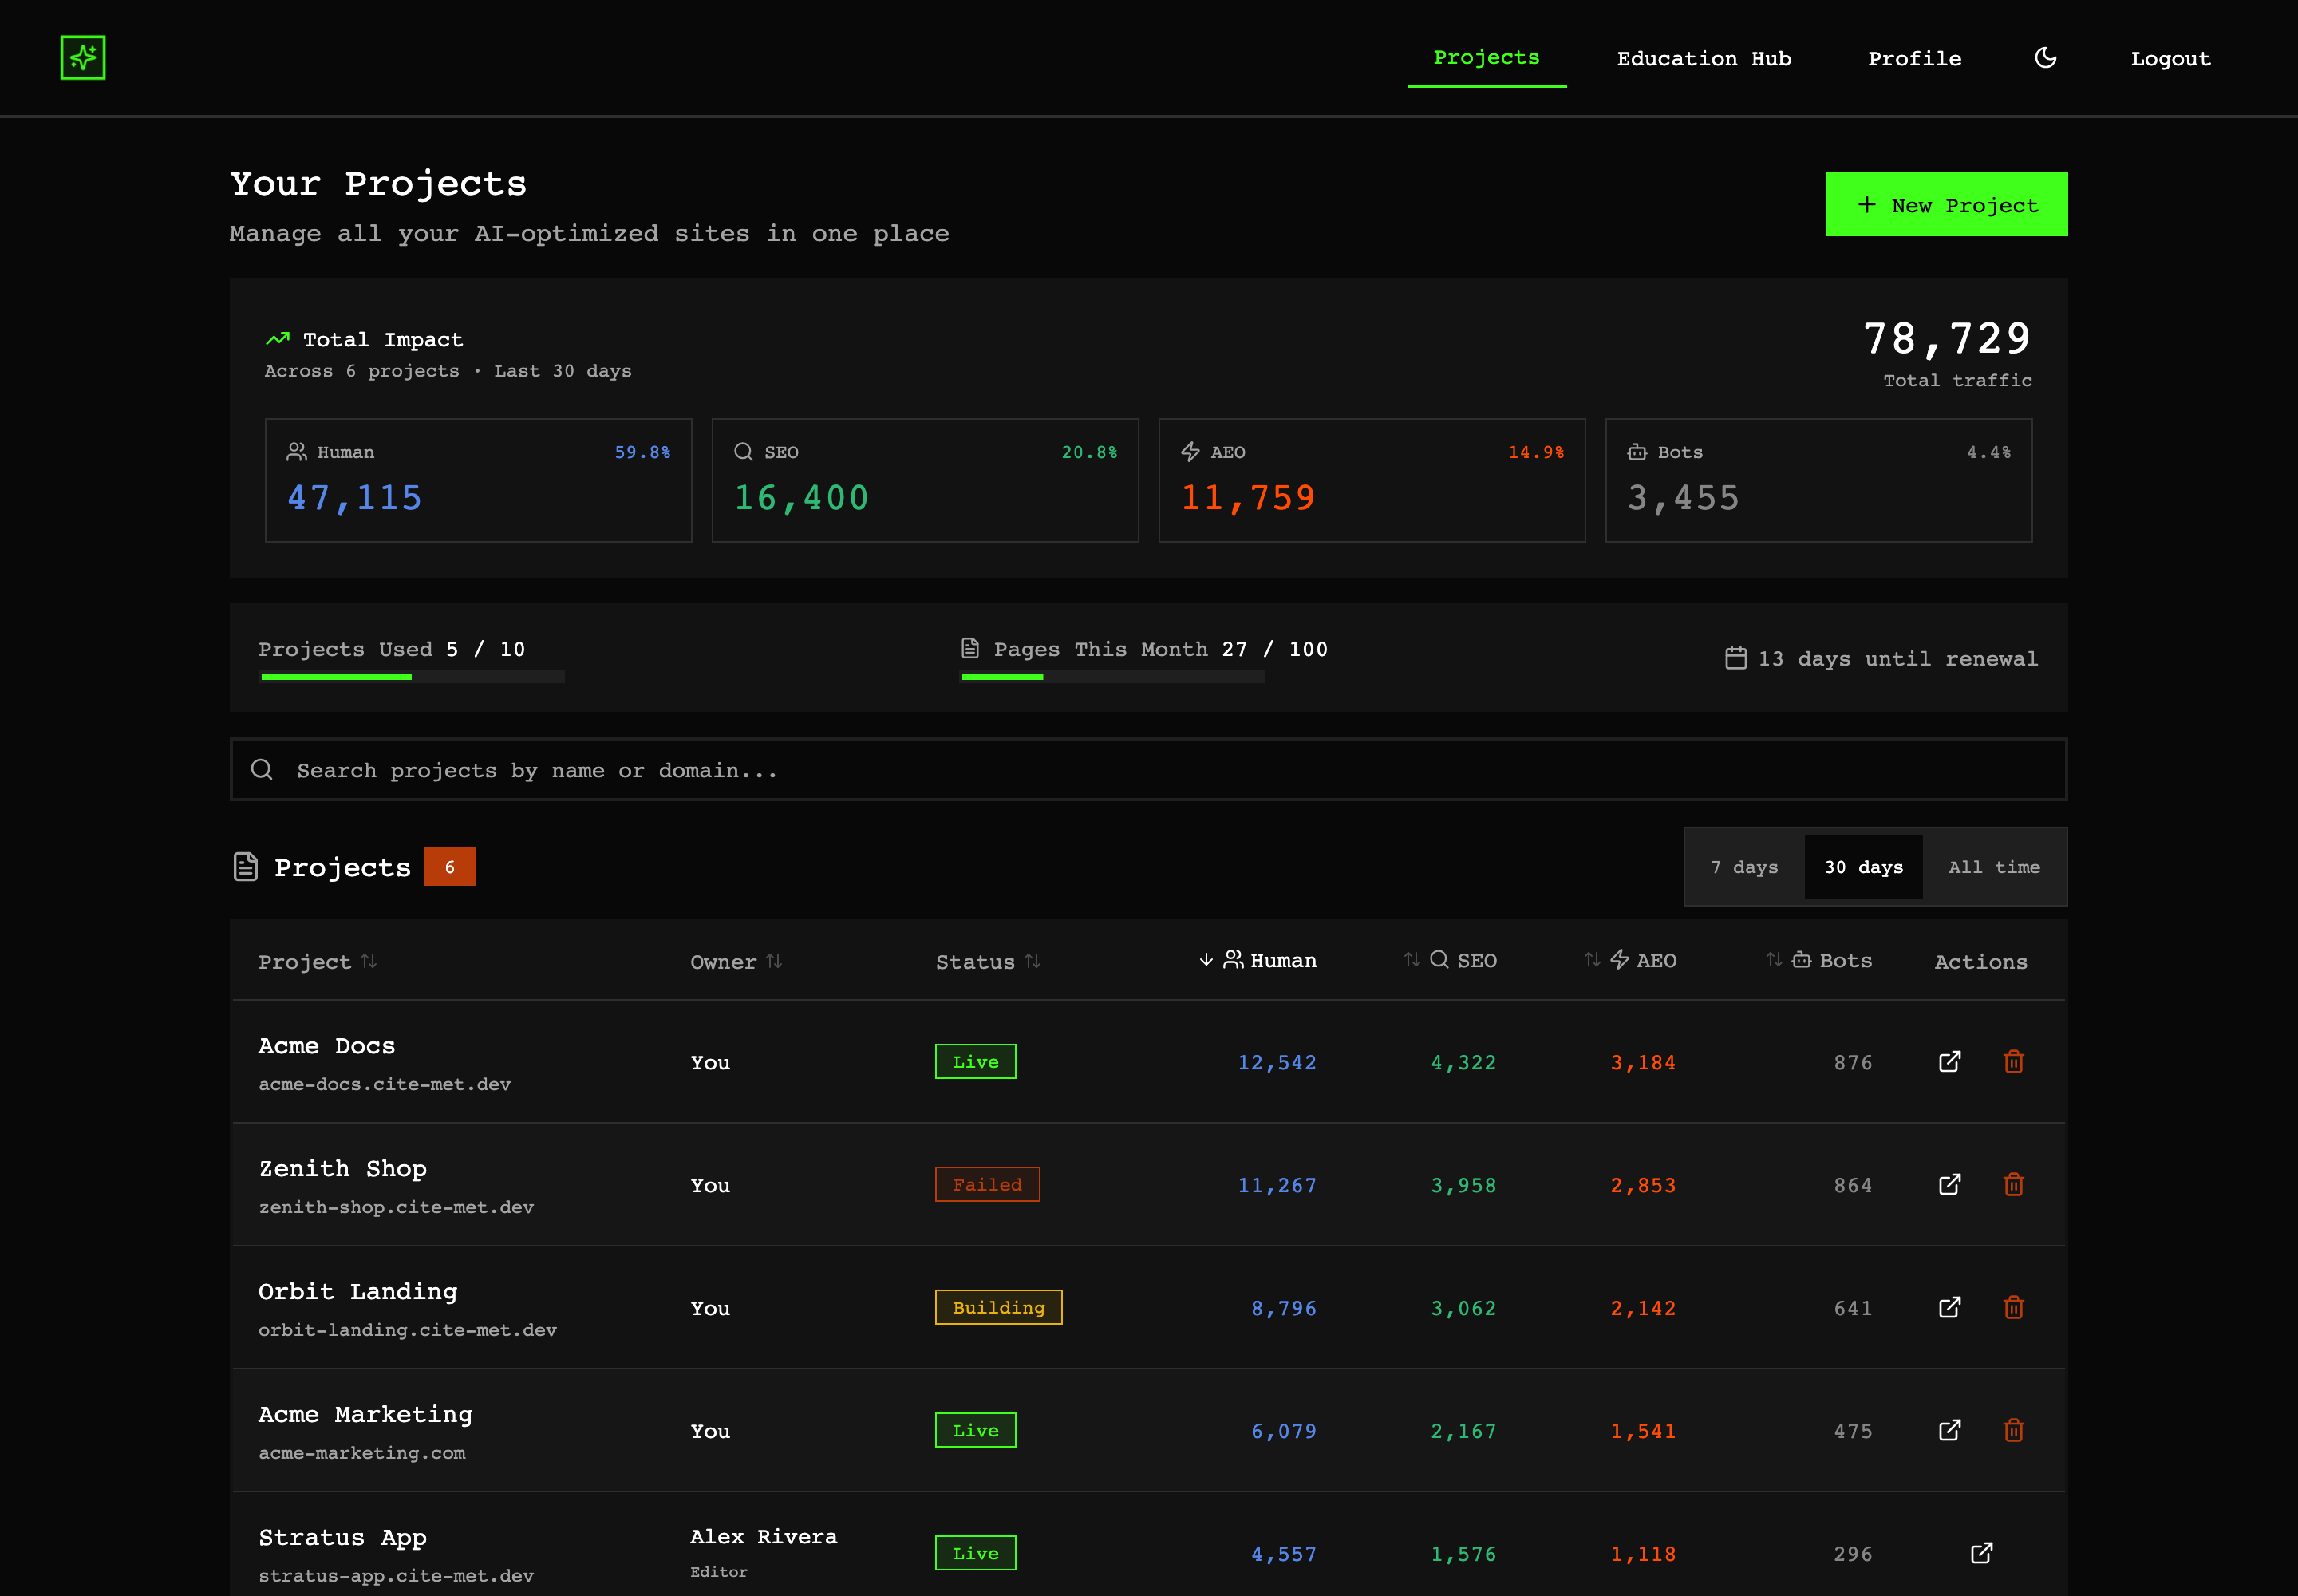
Task: Open the Orbit Landing project
Action: coord(358,1292)
